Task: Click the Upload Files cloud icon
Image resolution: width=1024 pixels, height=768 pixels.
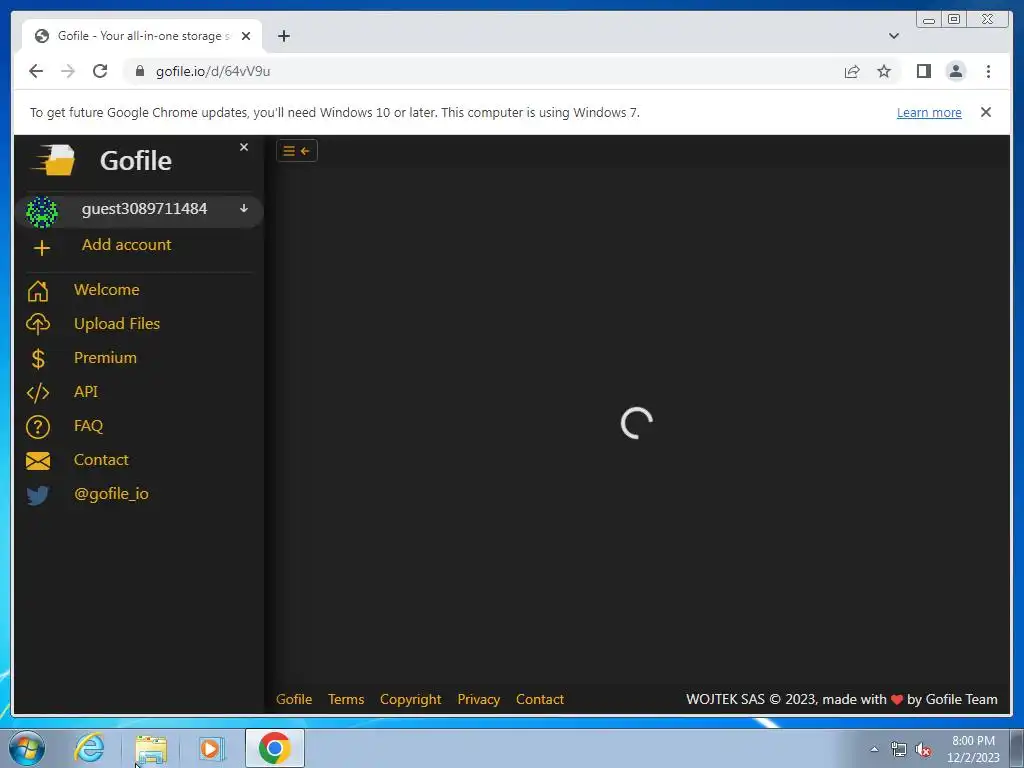Action: click(x=38, y=324)
